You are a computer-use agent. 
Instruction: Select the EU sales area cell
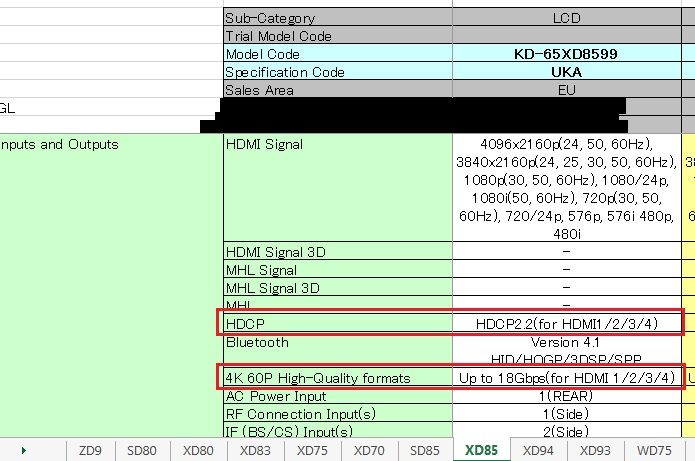click(x=566, y=90)
